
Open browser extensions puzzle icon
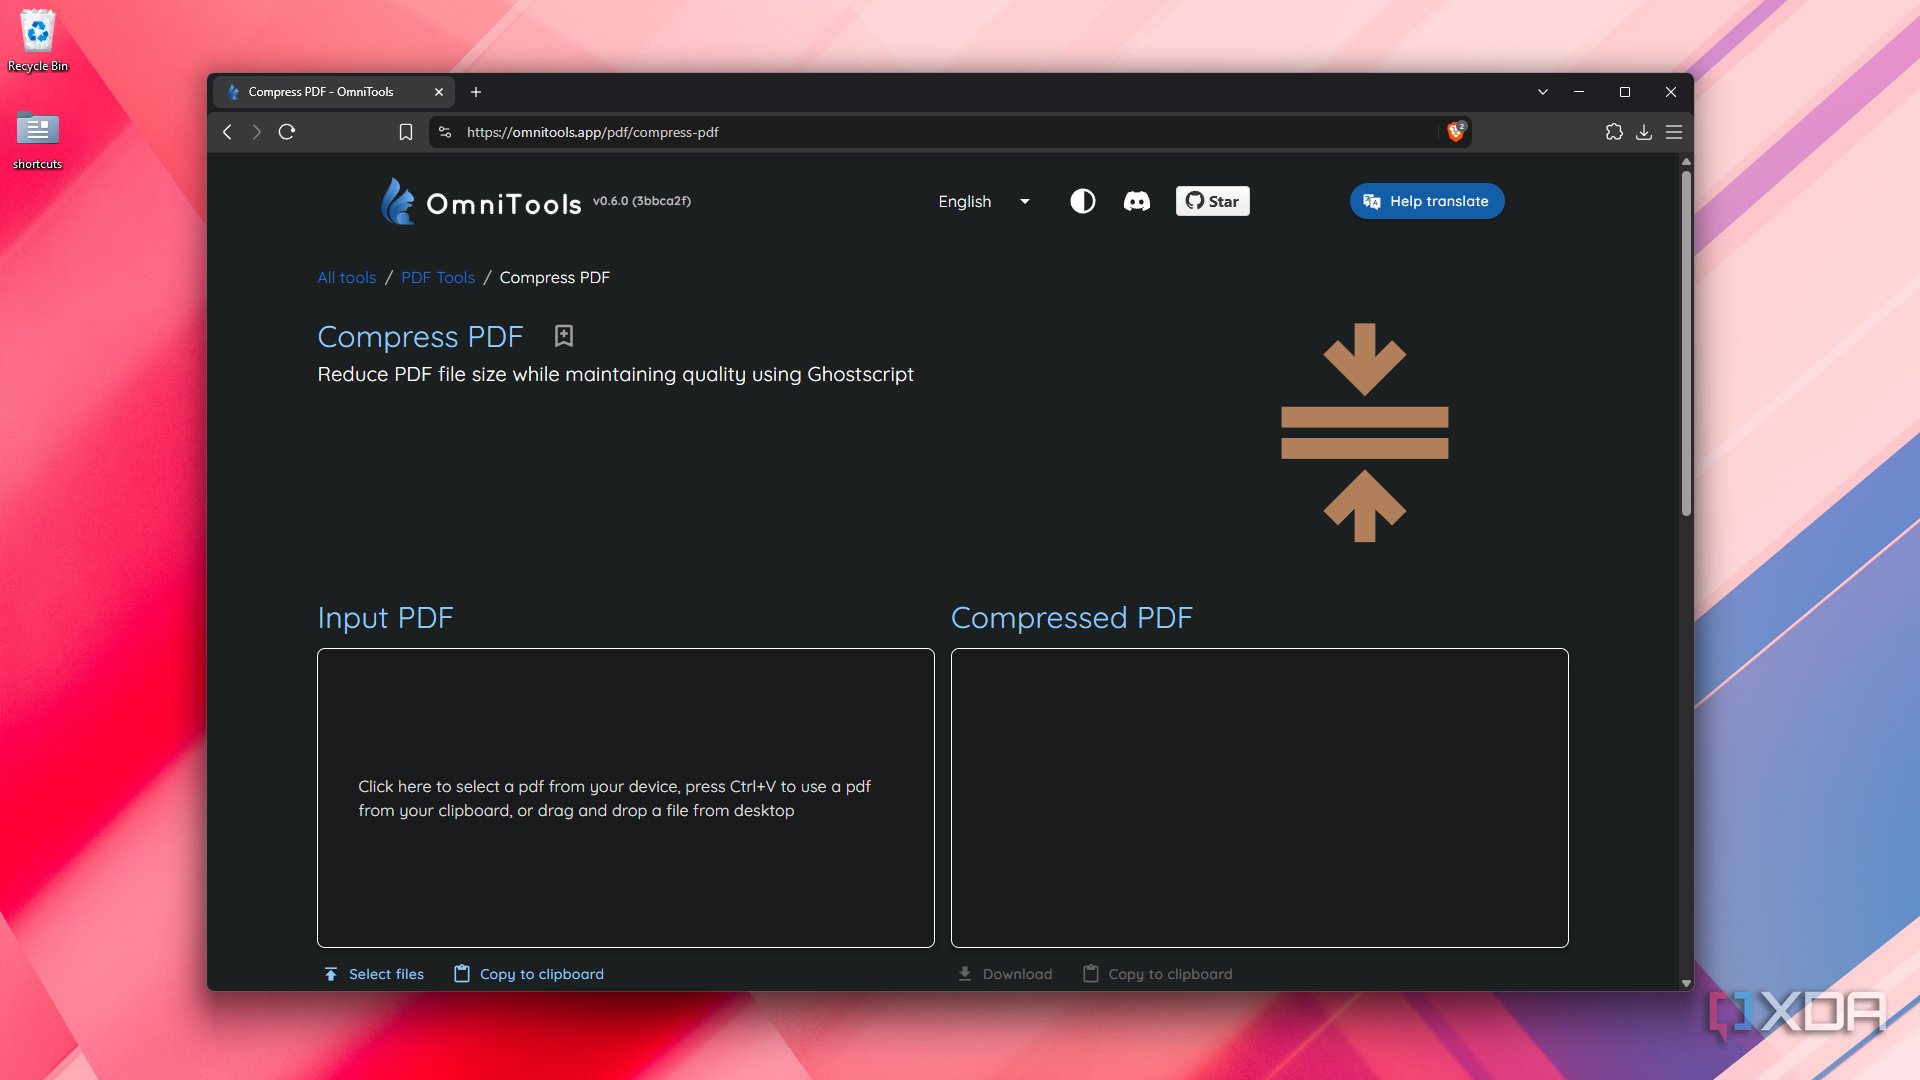1614,132
